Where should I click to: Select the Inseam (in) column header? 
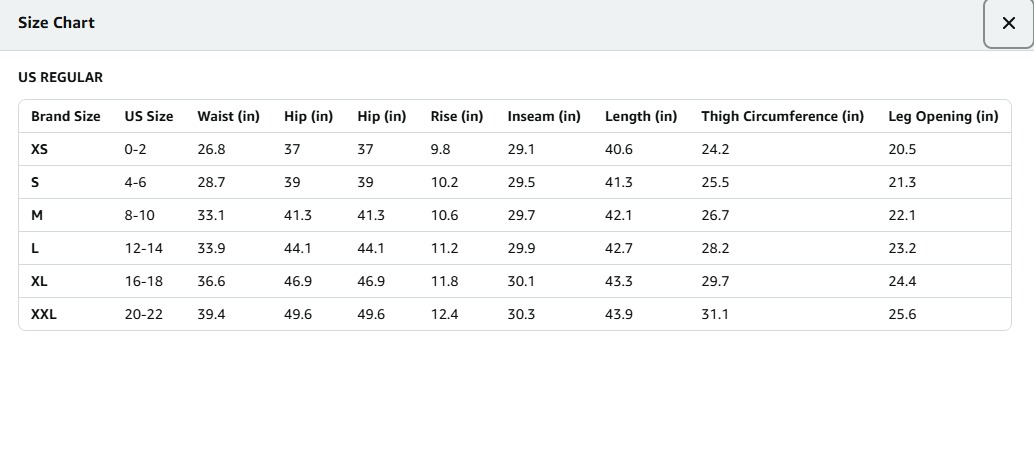544,116
